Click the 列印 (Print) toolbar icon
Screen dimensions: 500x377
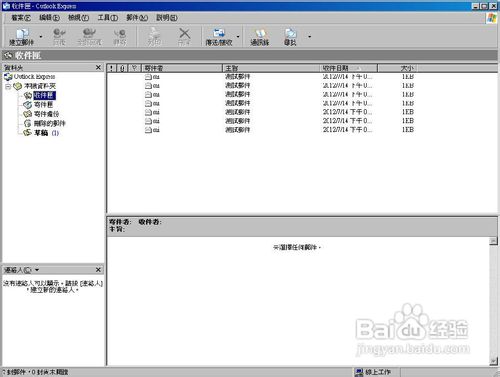[154, 37]
